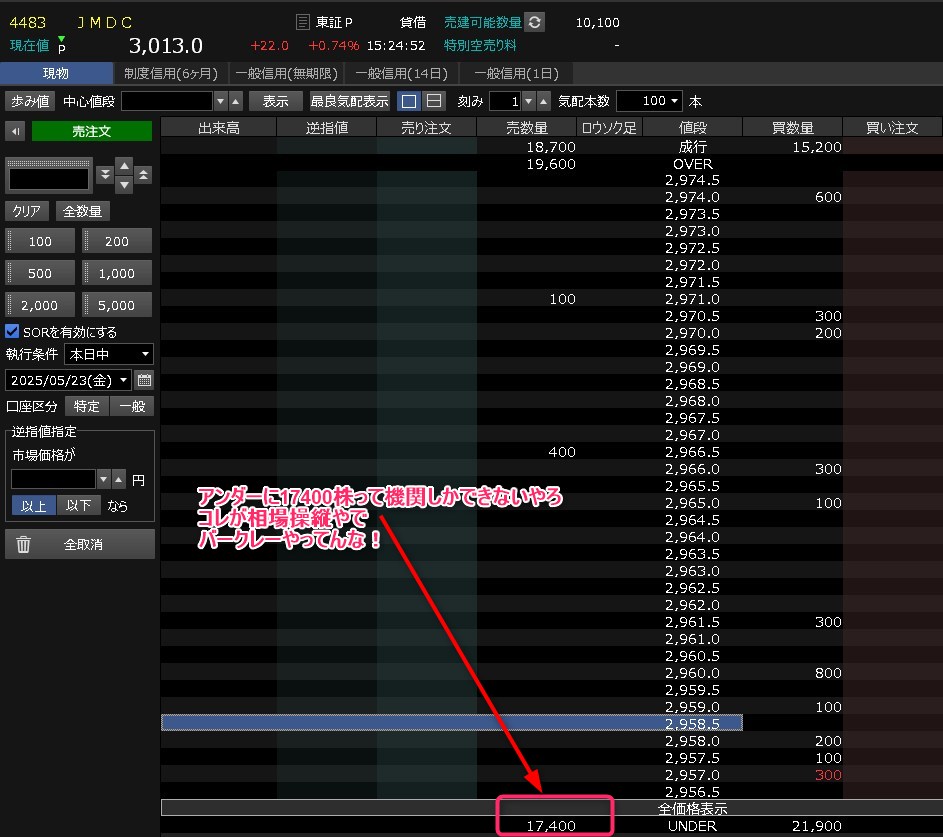The height and width of the screenshot is (837, 943).
Task: Click the 売り注文 column header
Action: 426,127
